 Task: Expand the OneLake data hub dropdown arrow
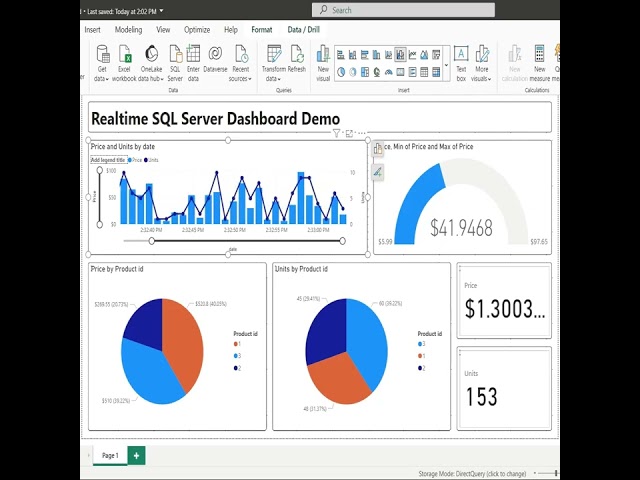coord(162,79)
